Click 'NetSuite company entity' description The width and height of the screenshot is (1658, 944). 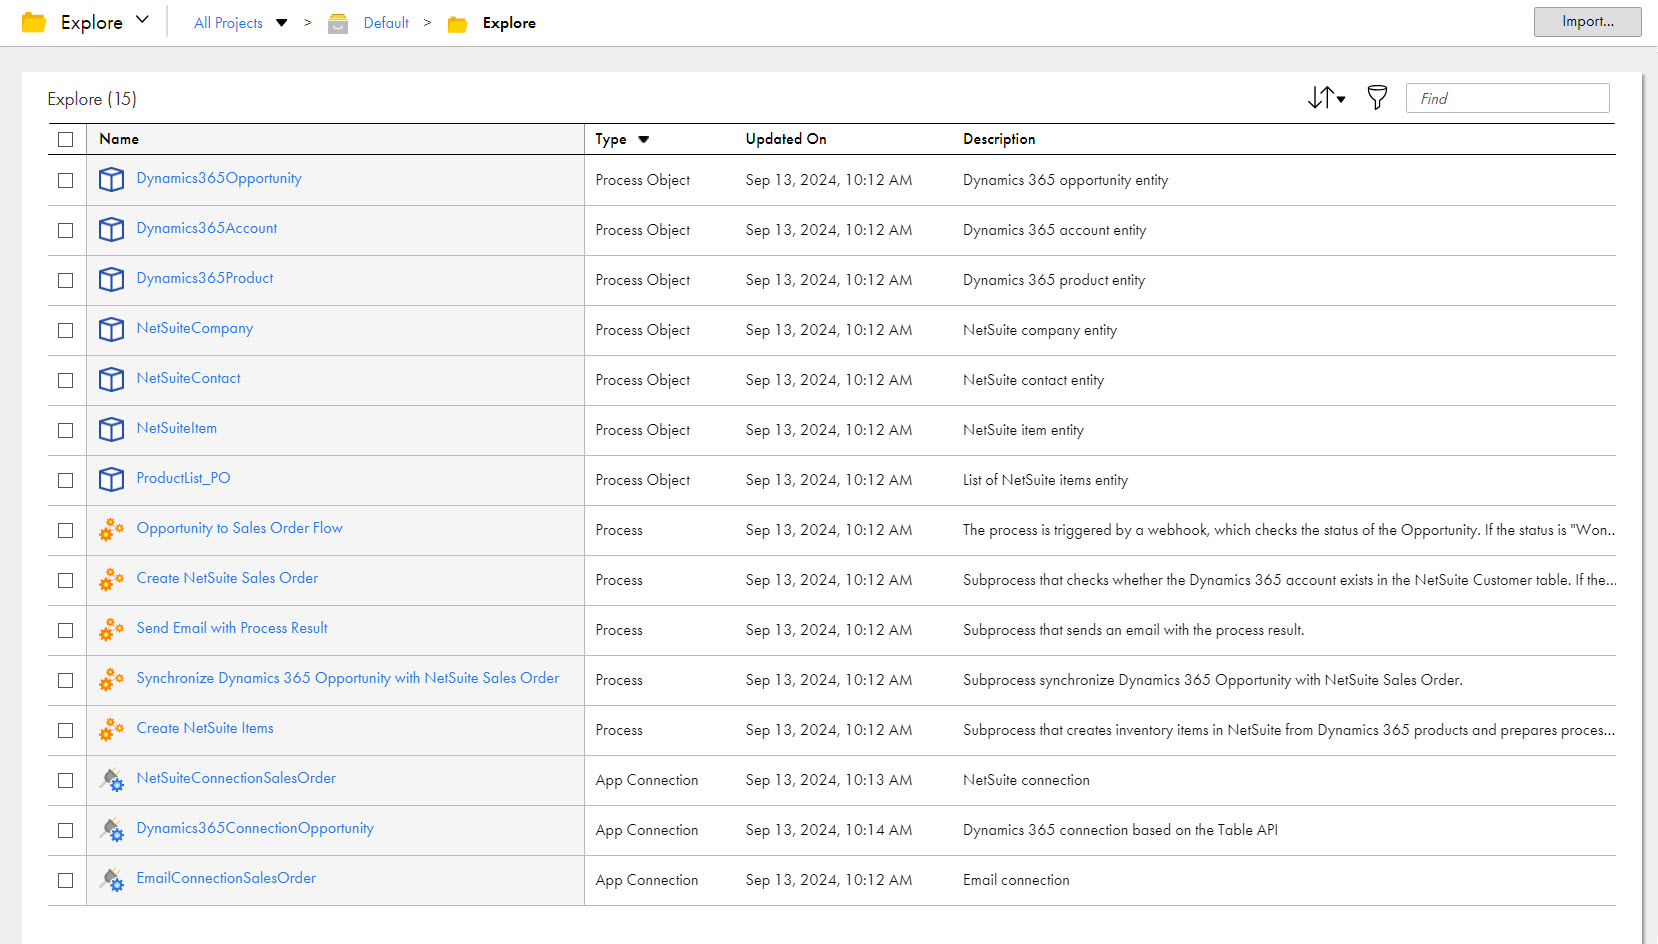point(1040,330)
